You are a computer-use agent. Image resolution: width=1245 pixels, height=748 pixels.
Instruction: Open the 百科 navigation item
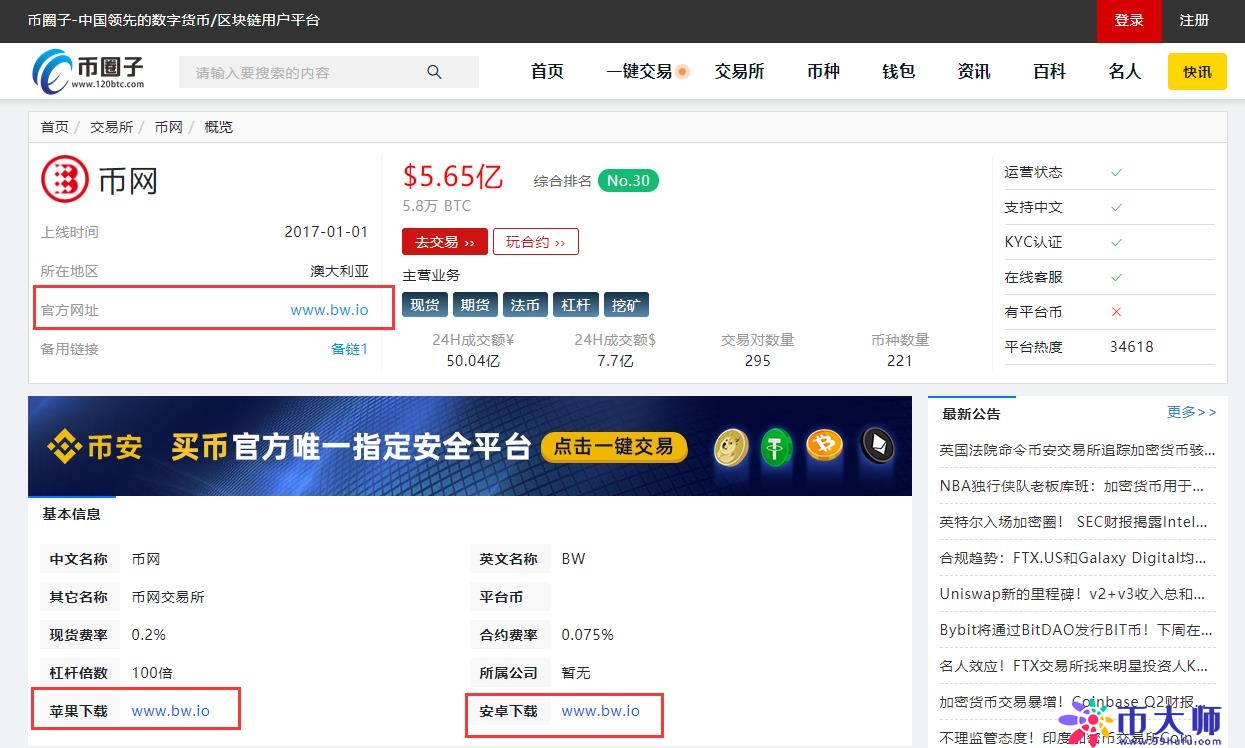click(x=1049, y=72)
